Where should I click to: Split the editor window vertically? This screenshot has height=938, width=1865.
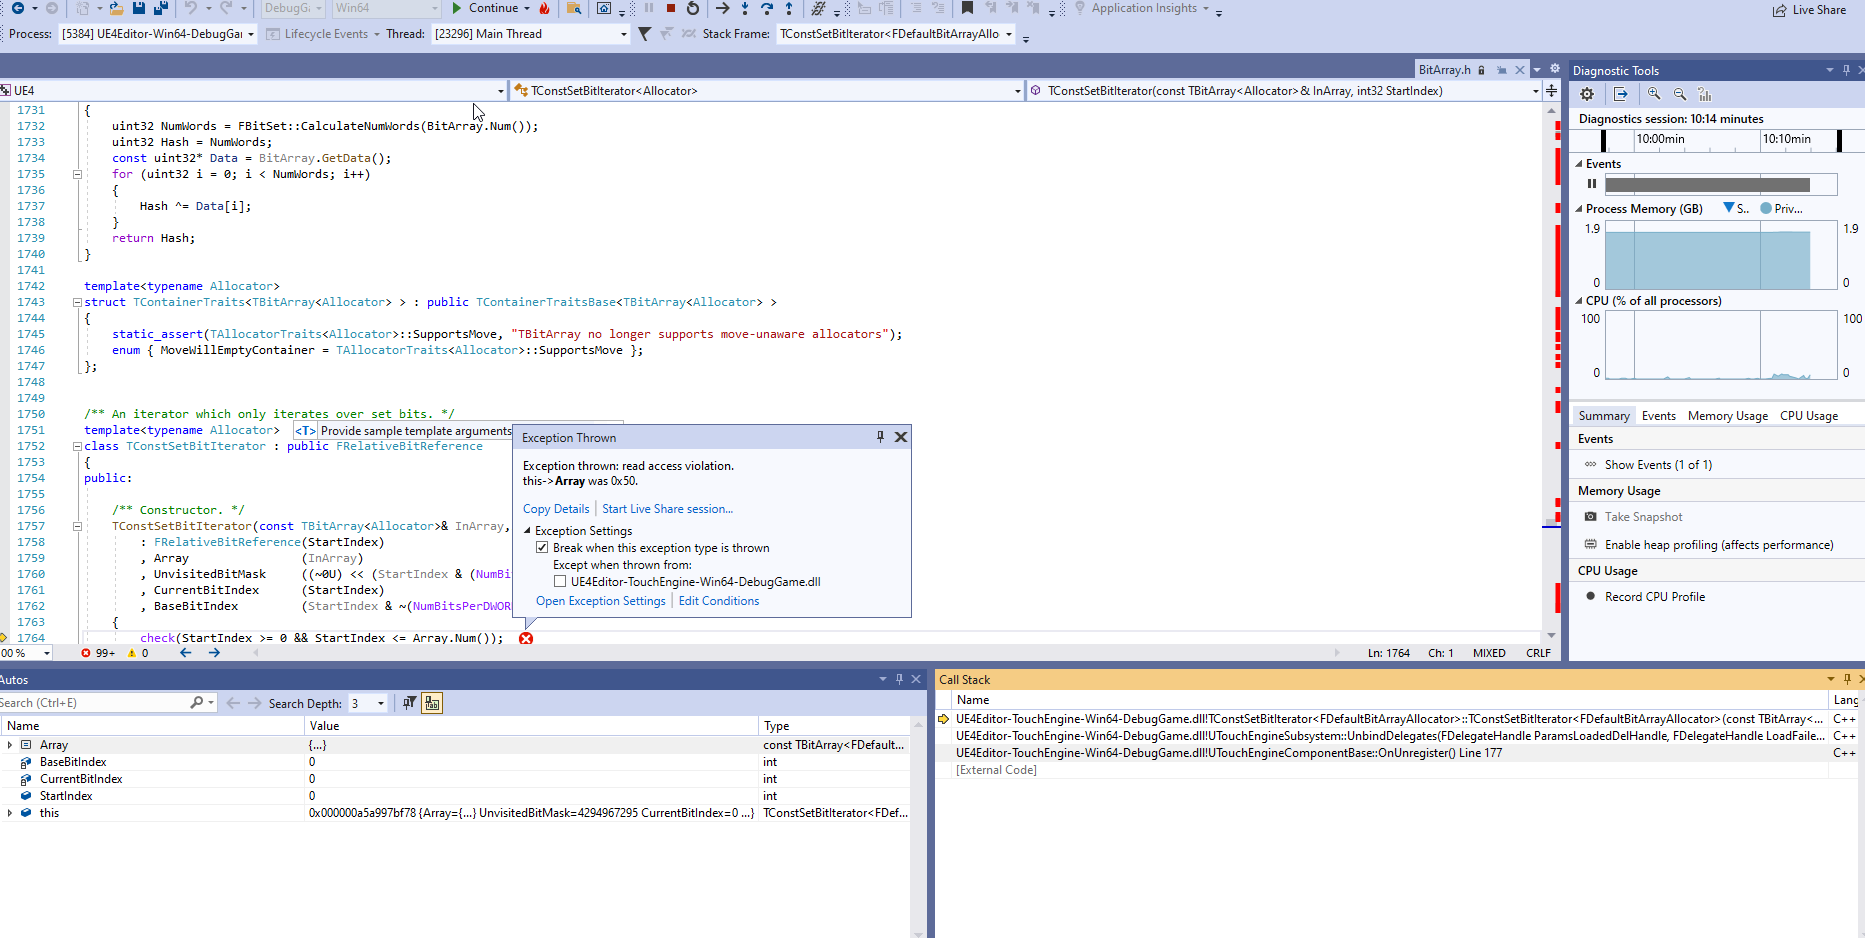[x=1551, y=91]
